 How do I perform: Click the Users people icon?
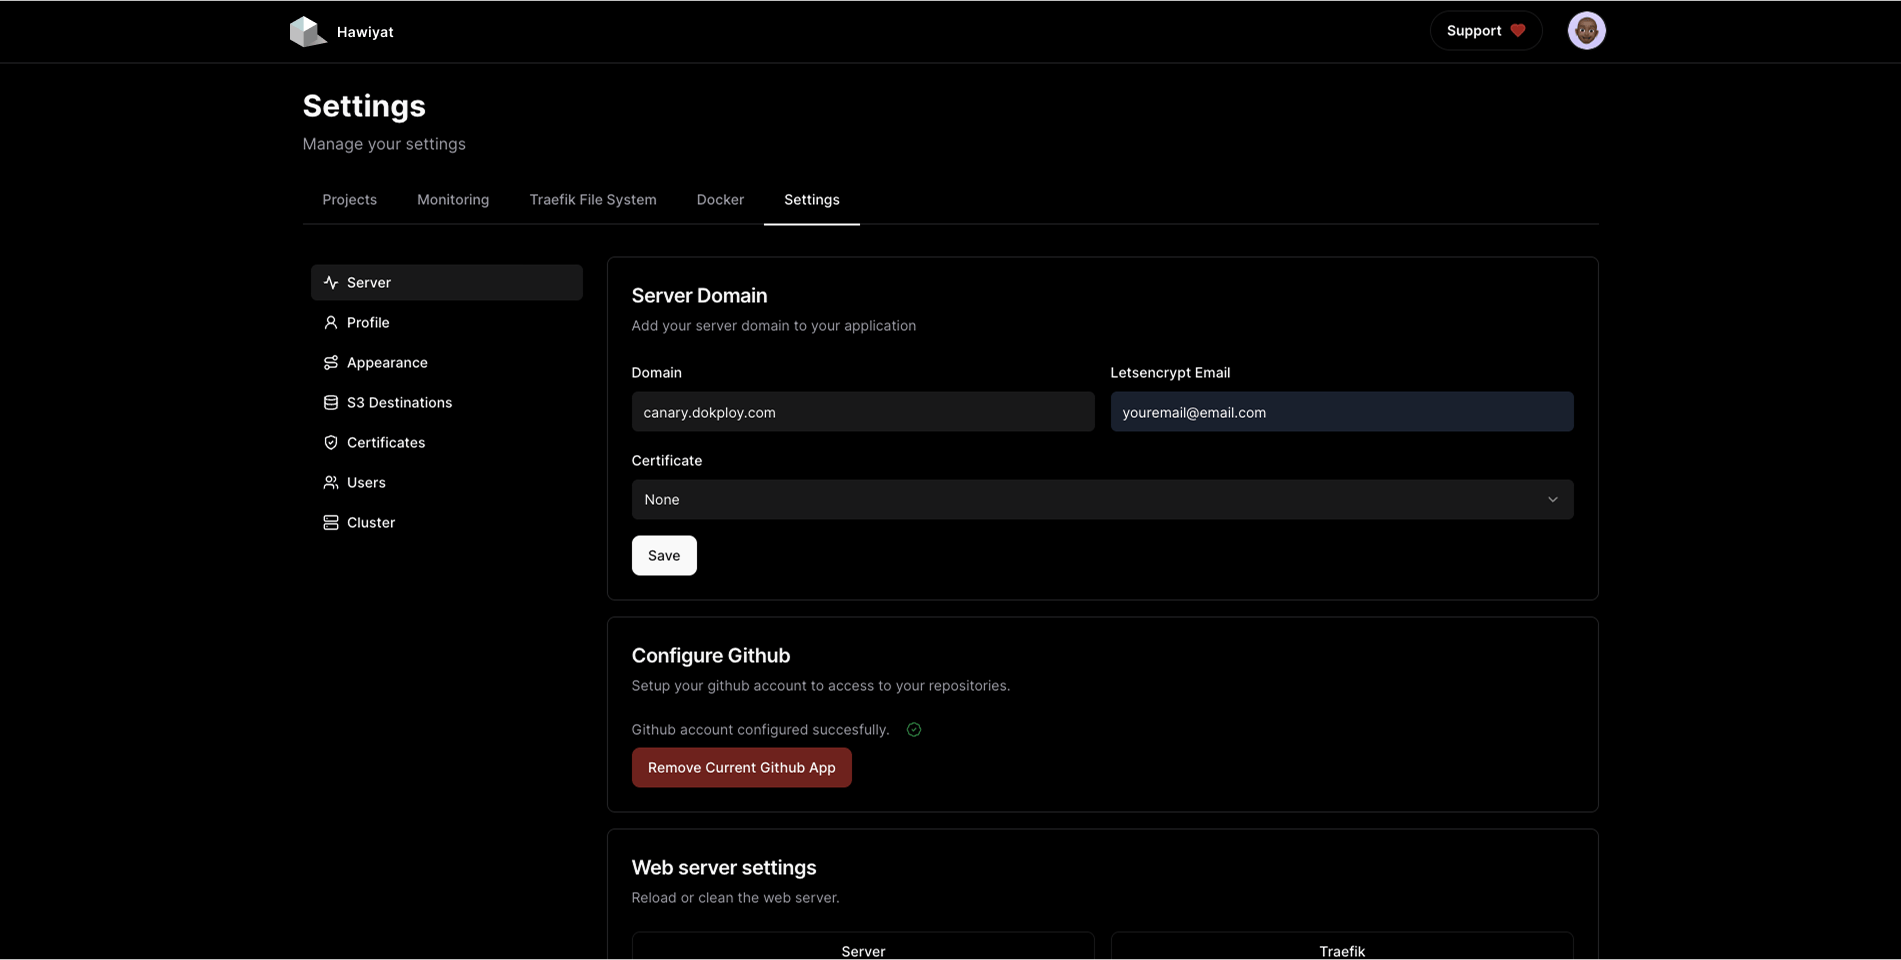[331, 483]
